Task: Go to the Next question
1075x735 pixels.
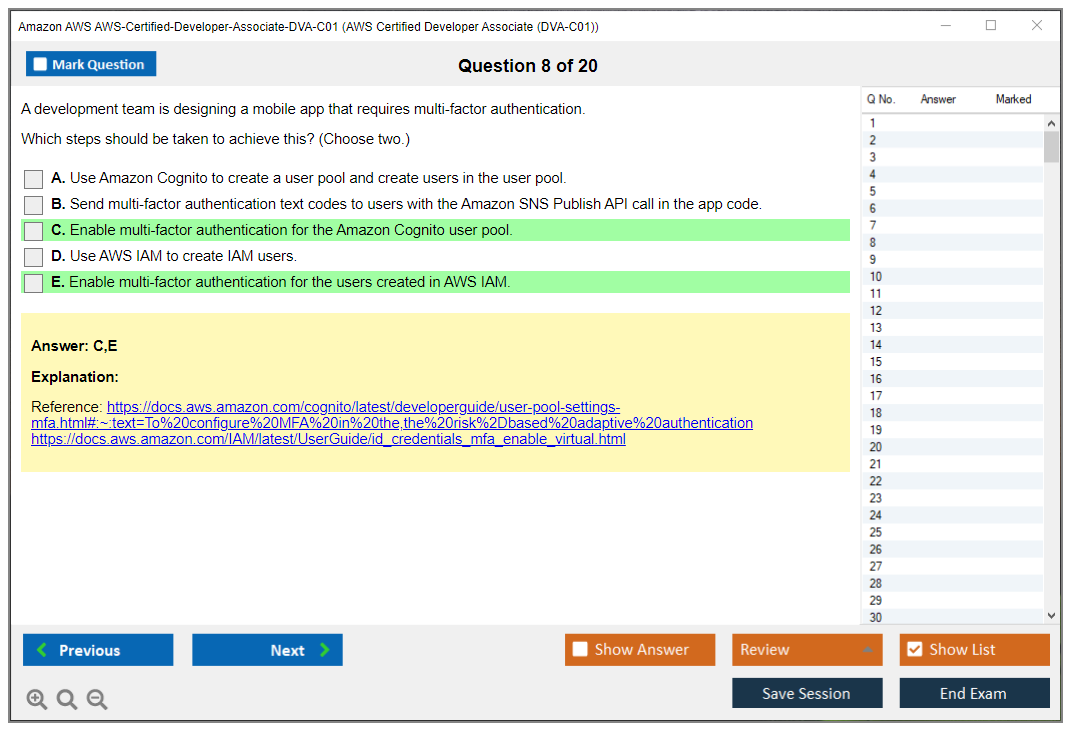Action: click(x=267, y=650)
